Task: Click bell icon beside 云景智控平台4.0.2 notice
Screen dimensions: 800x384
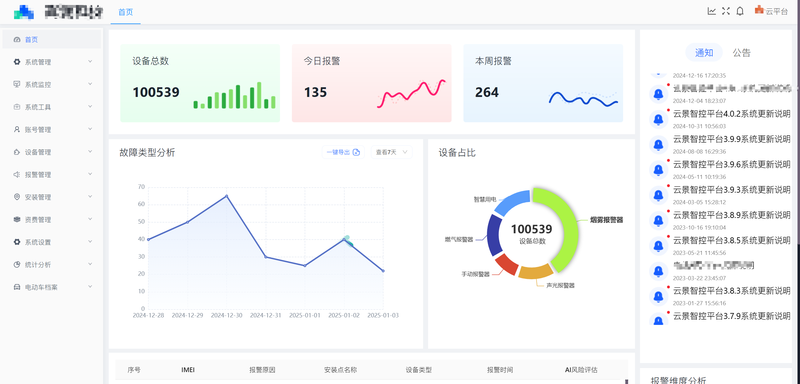Action: (659, 119)
